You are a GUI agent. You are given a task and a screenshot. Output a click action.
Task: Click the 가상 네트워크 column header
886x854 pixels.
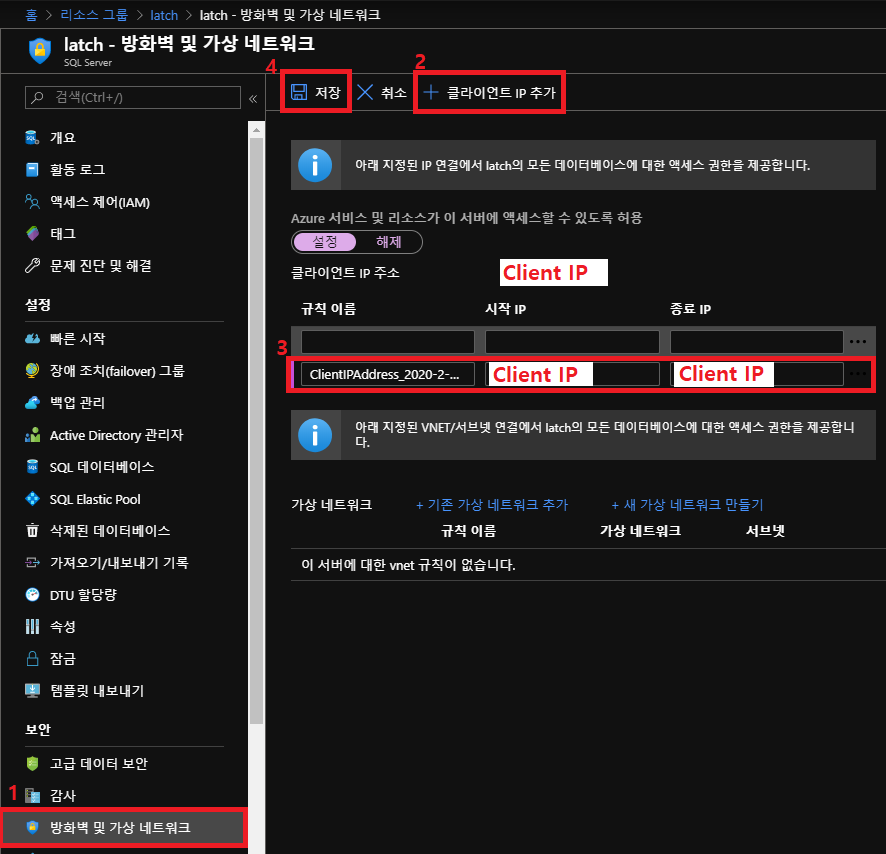pyautogui.click(x=640, y=531)
